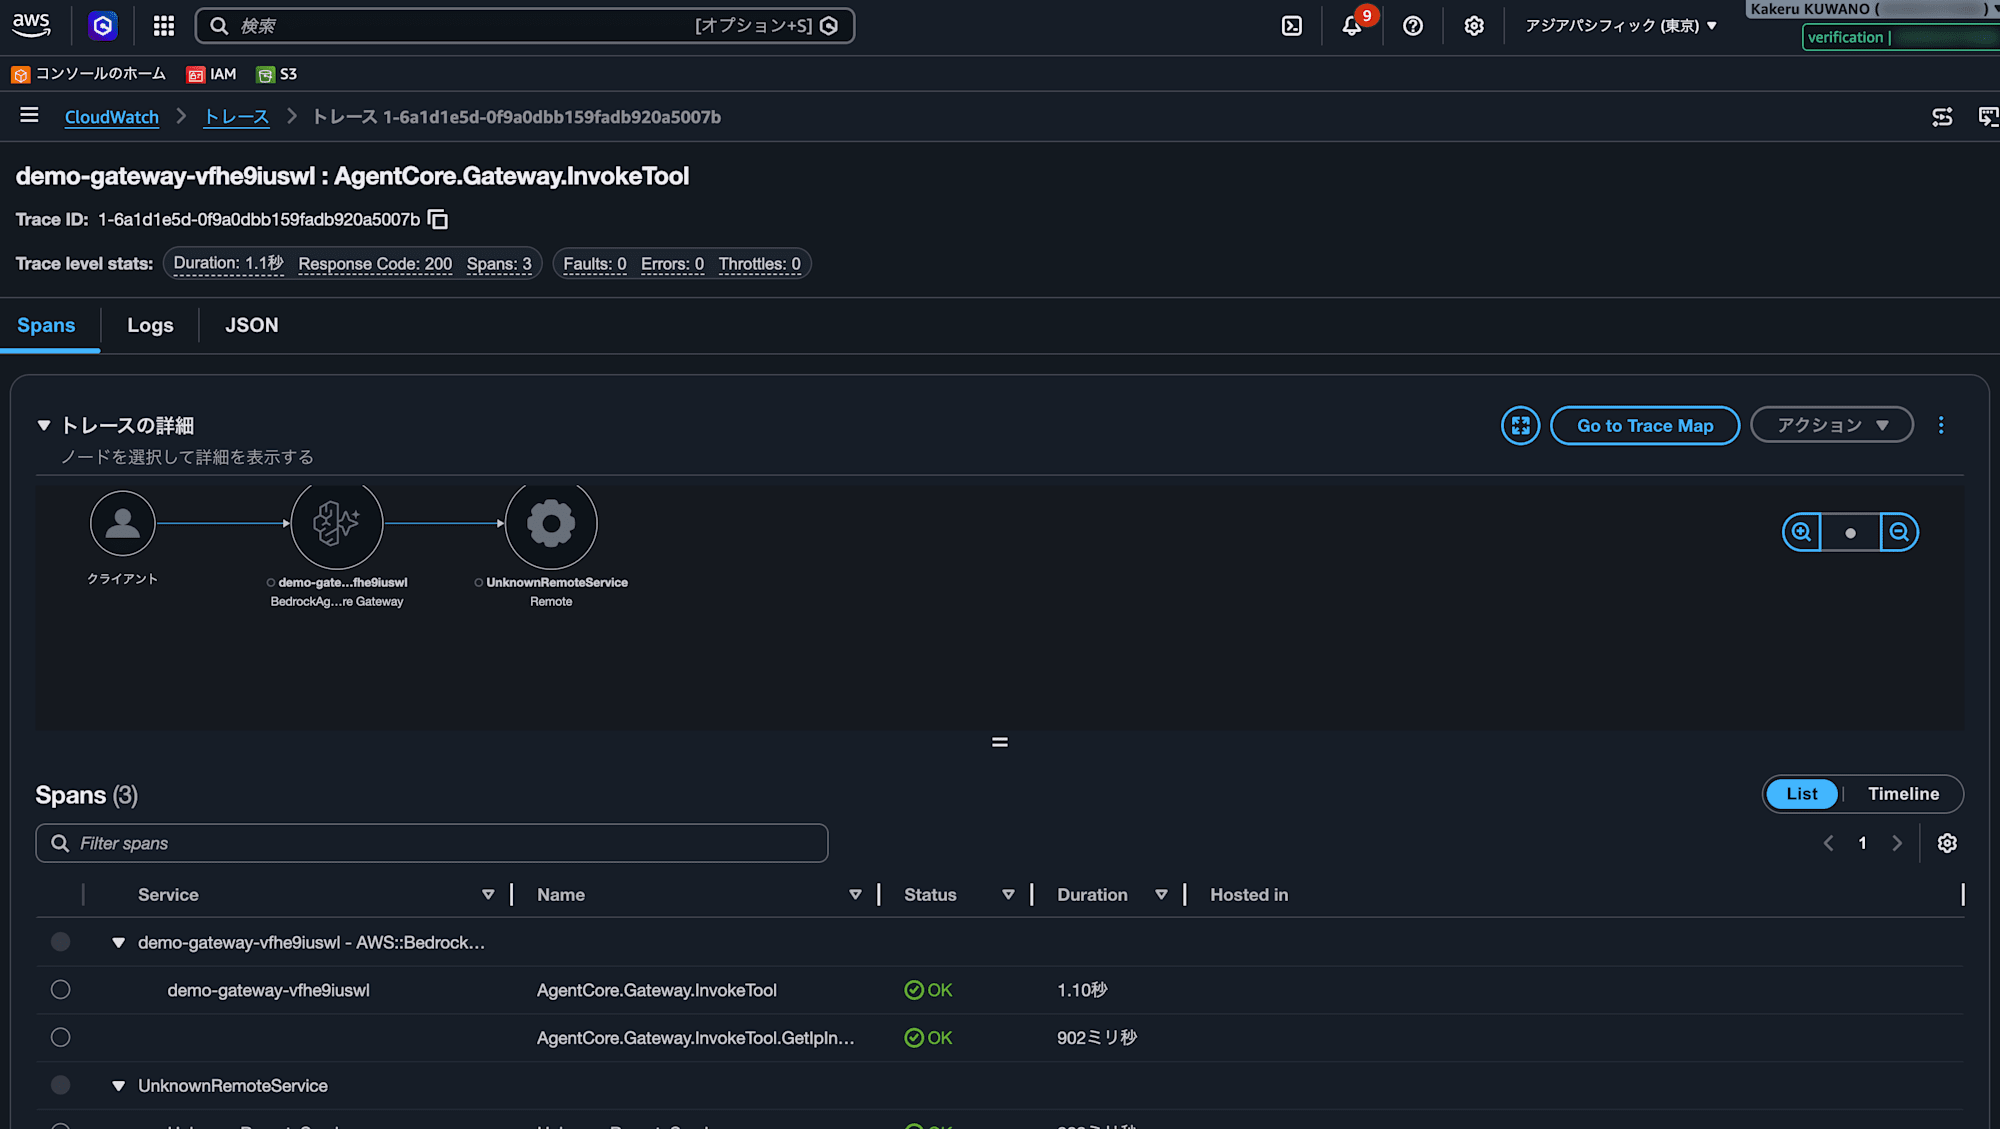Click the top-right monitor tutorial icon
Viewport: 2000px width, 1129px height.
[x=1988, y=117]
